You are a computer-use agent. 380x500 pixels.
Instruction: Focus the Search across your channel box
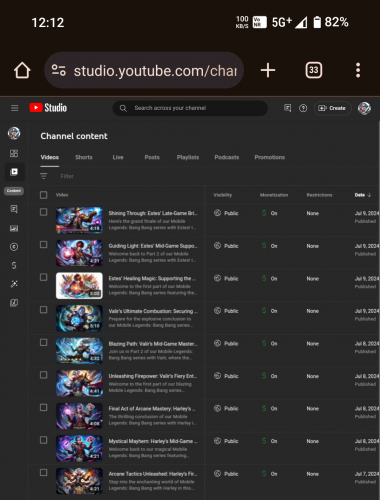click(190, 108)
